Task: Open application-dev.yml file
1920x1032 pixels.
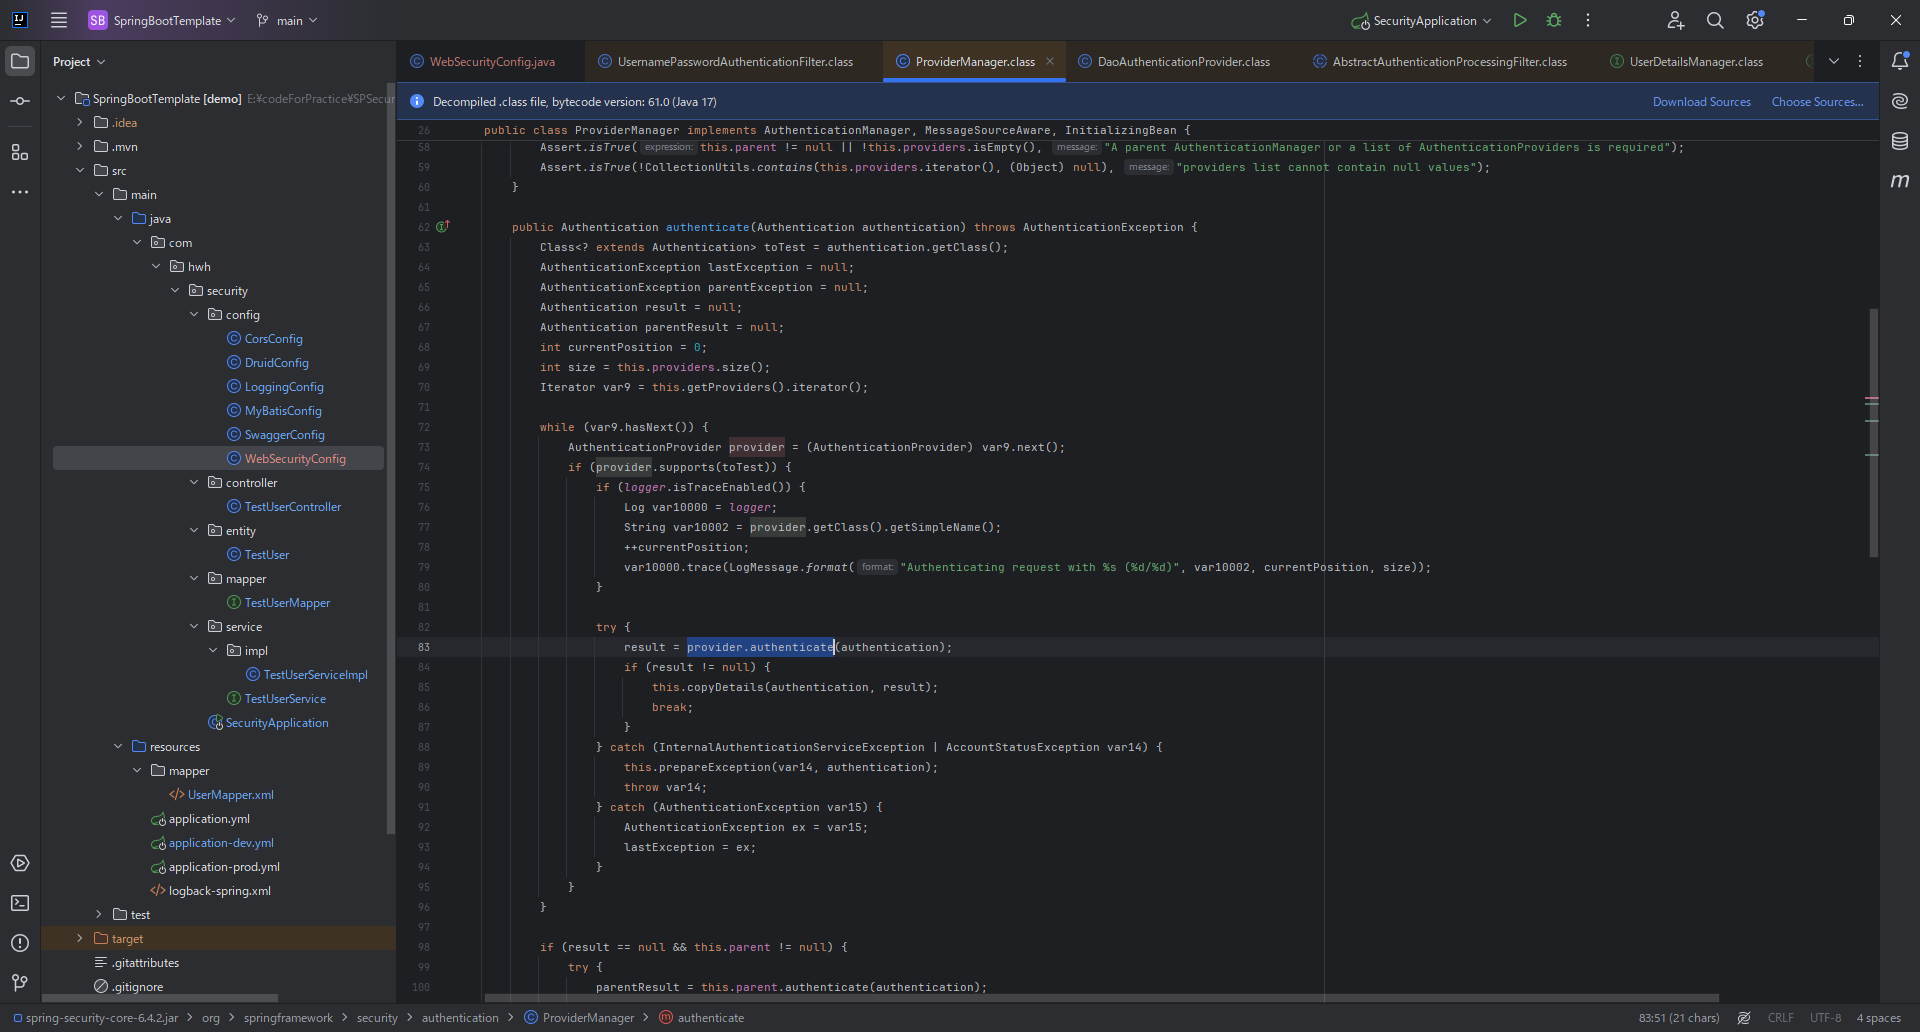Action: point(212,842)
